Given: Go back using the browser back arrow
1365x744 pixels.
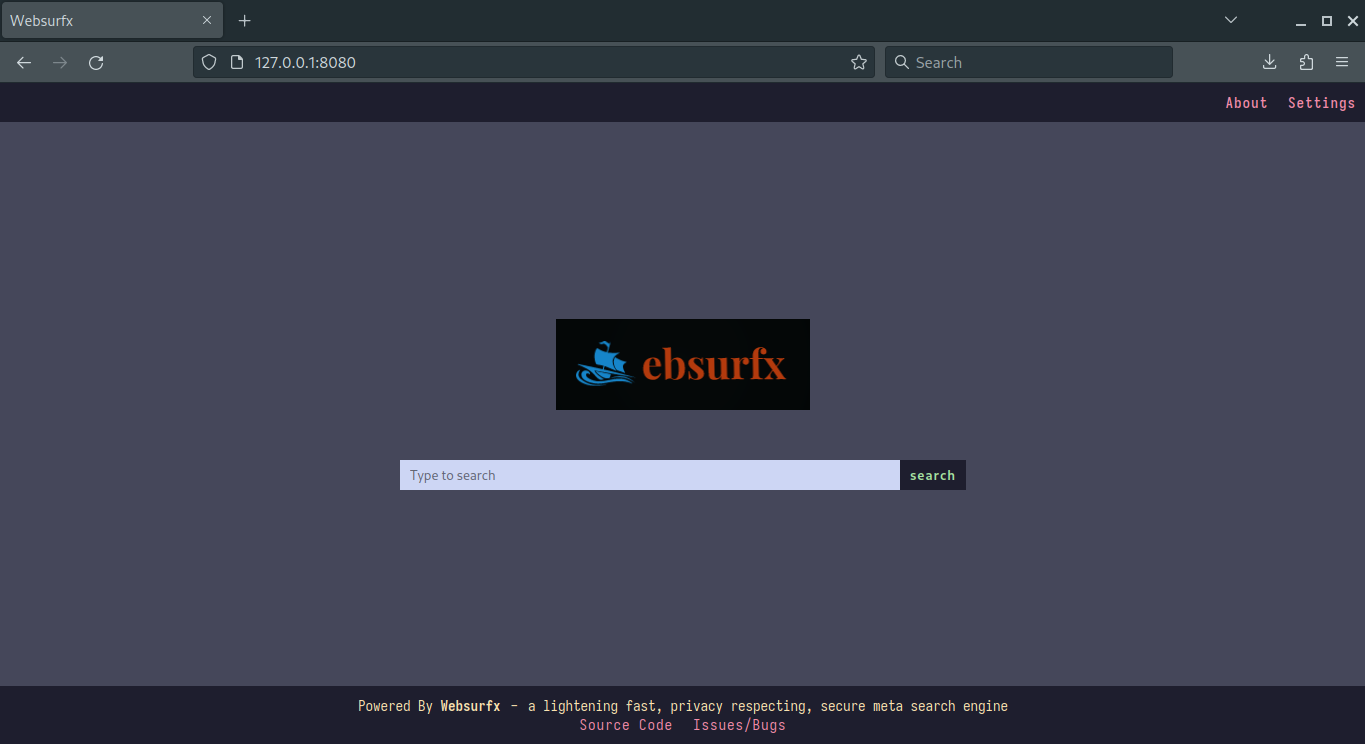Looking at the screenshot, I should (24, 62).
